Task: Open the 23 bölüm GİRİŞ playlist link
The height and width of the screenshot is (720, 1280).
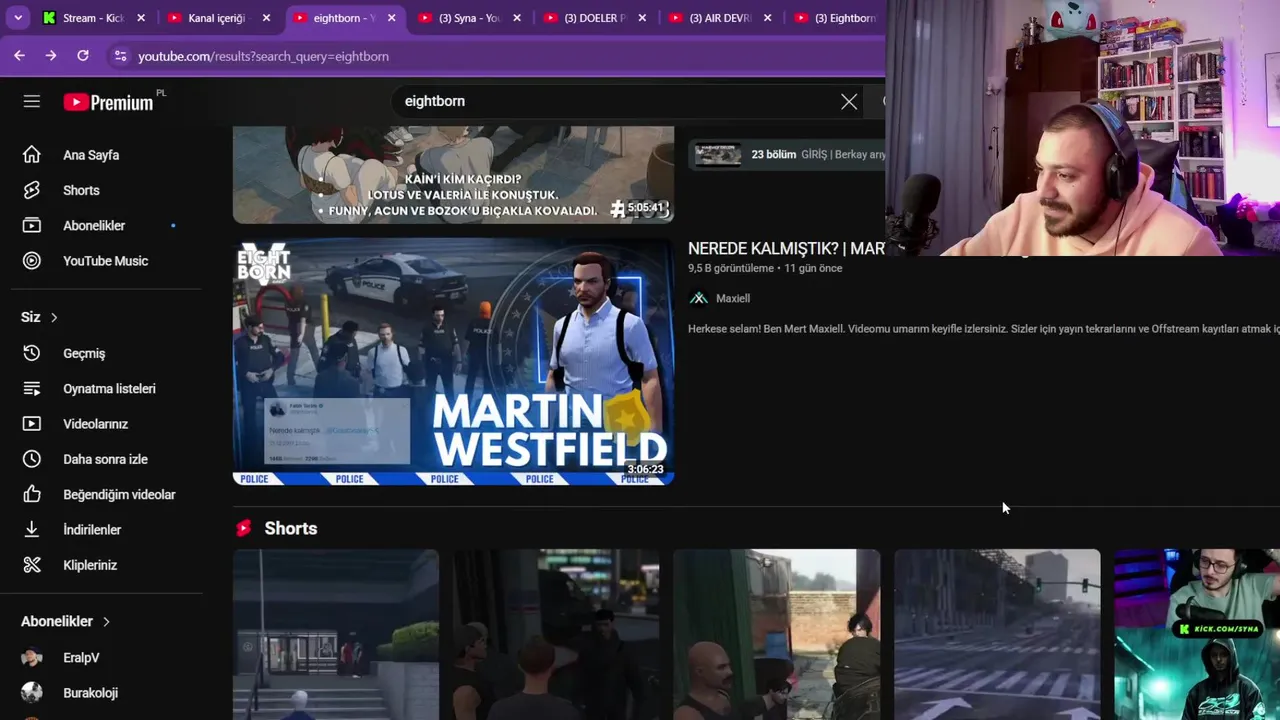Action: tap(818, 155)
